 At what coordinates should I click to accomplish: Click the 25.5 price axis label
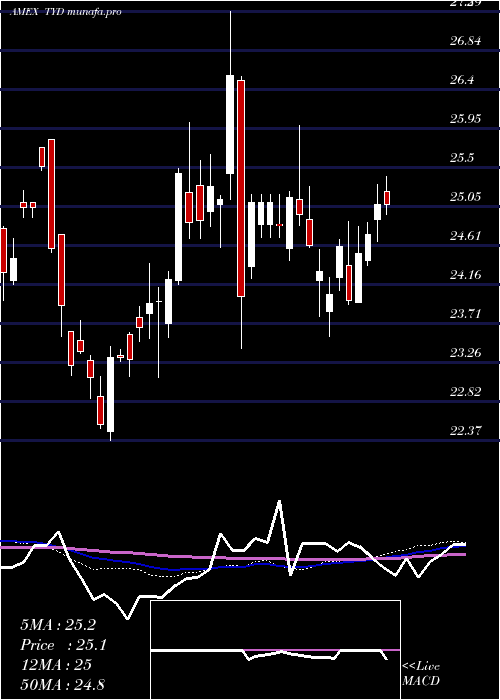click(x=463, y=158)
